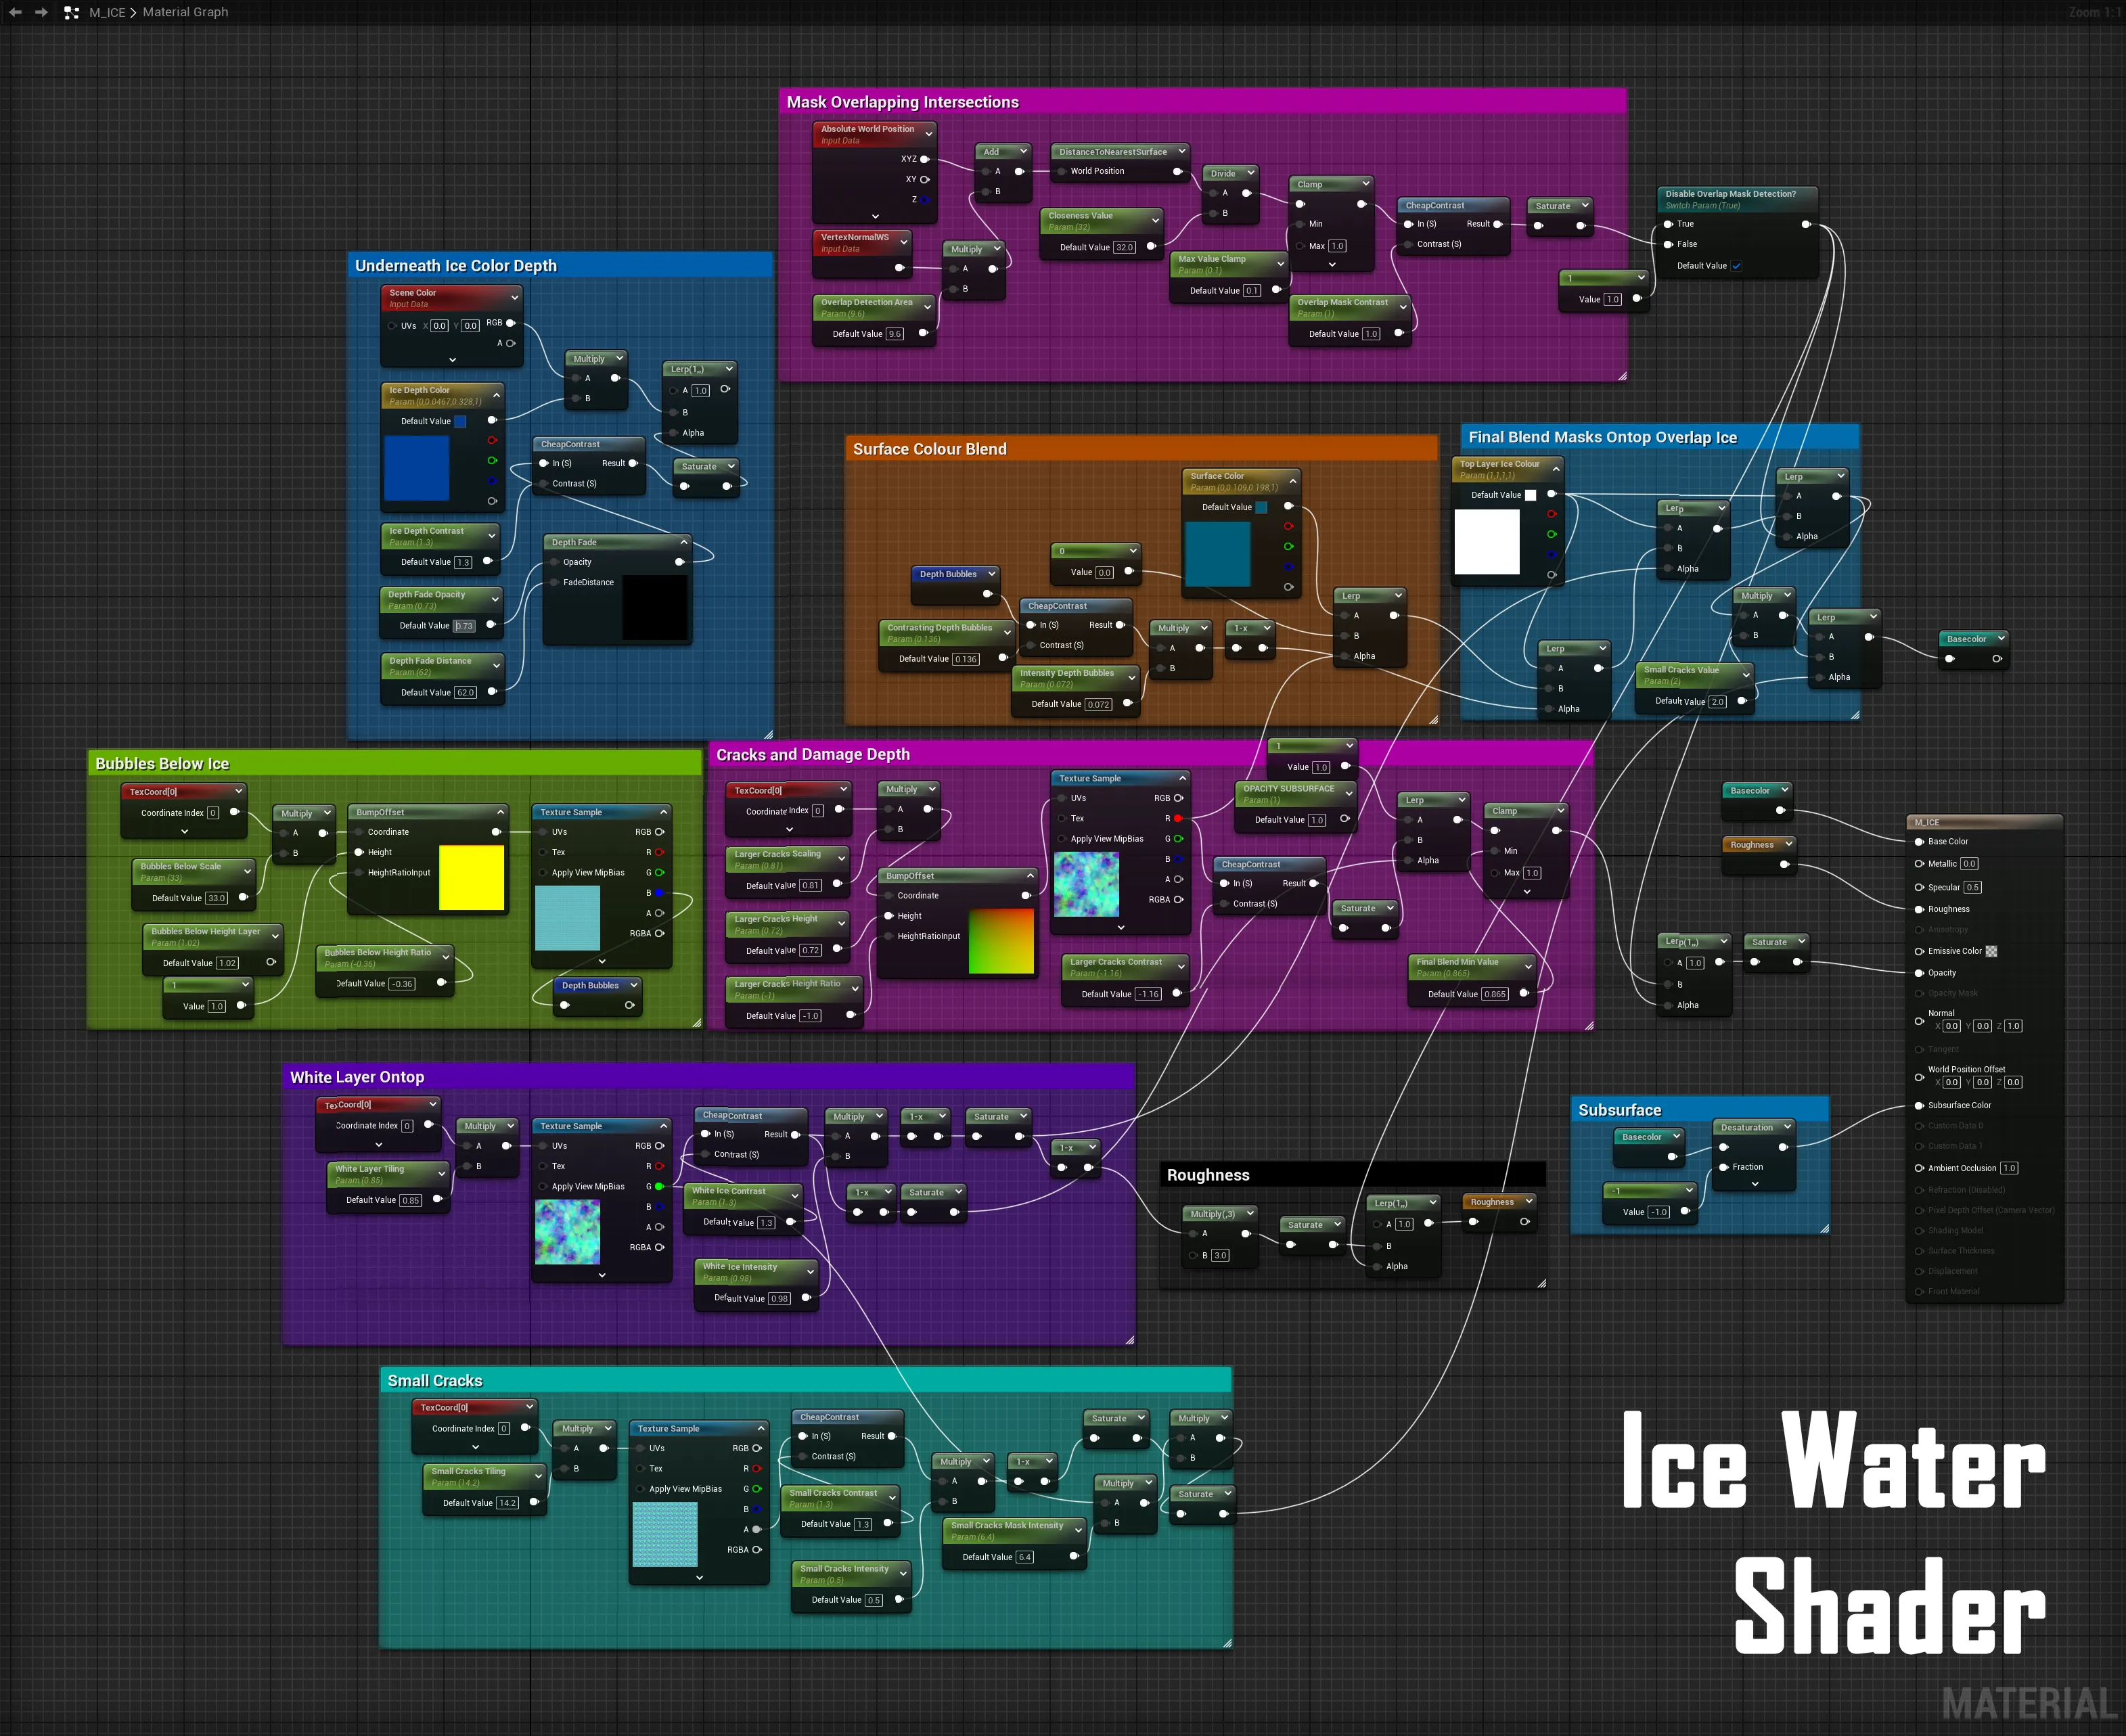Click the green G pin of White Layer Texture Sample

[659, 1186]
